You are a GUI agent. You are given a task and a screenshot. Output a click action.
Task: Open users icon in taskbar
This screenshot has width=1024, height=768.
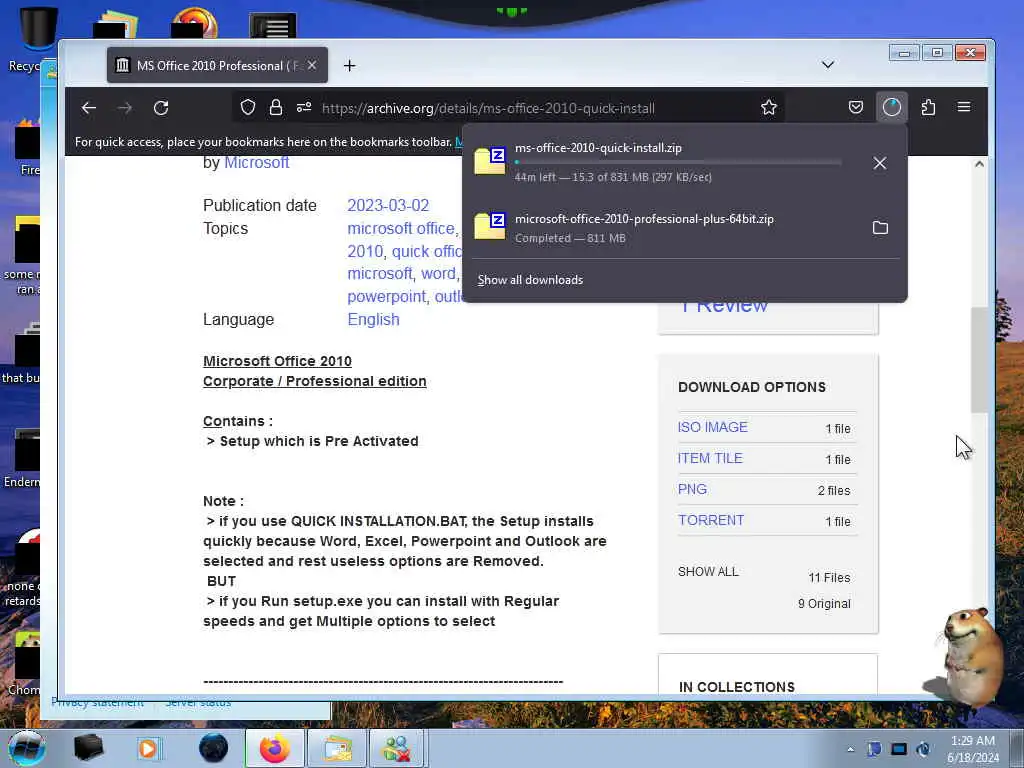(397, 748)
